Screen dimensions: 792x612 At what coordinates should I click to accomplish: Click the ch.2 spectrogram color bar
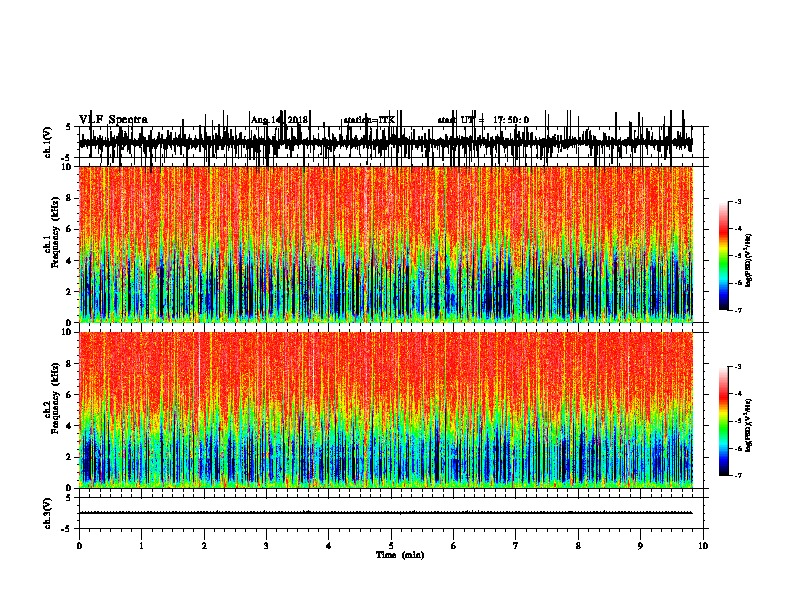tap(723, 421)
